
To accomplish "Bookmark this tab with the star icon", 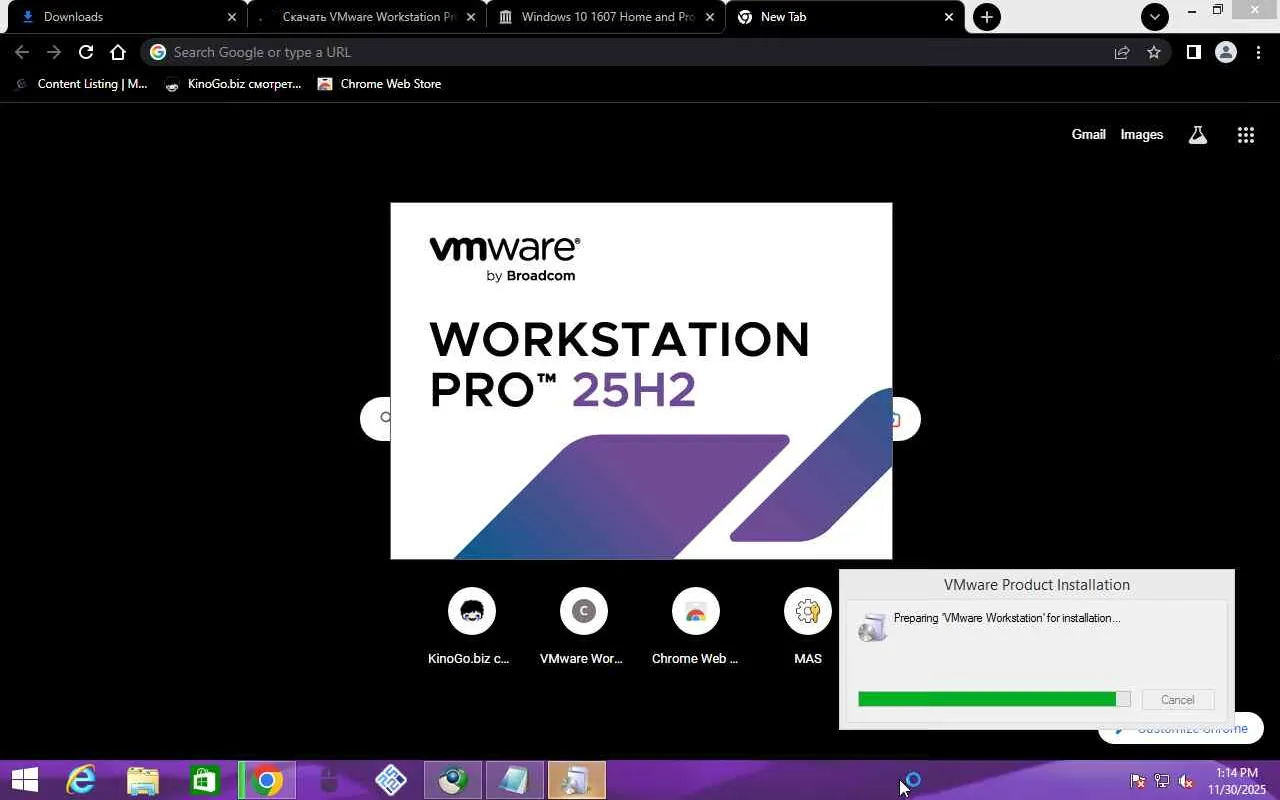I will coord(1154,52).
